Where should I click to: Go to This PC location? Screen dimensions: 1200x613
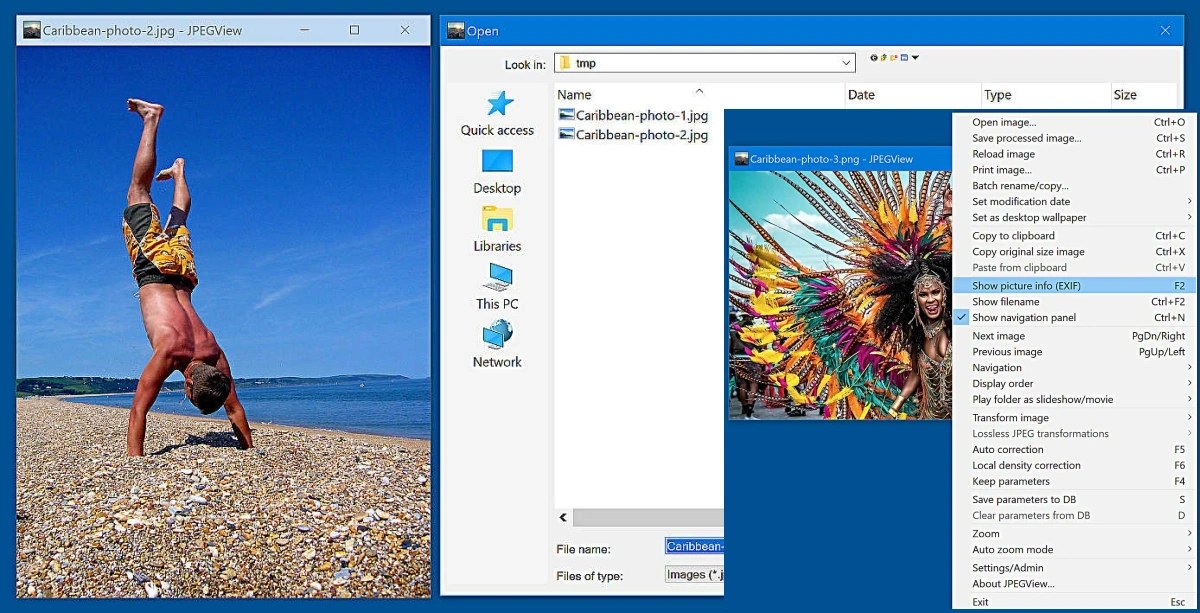coord(497,287)
